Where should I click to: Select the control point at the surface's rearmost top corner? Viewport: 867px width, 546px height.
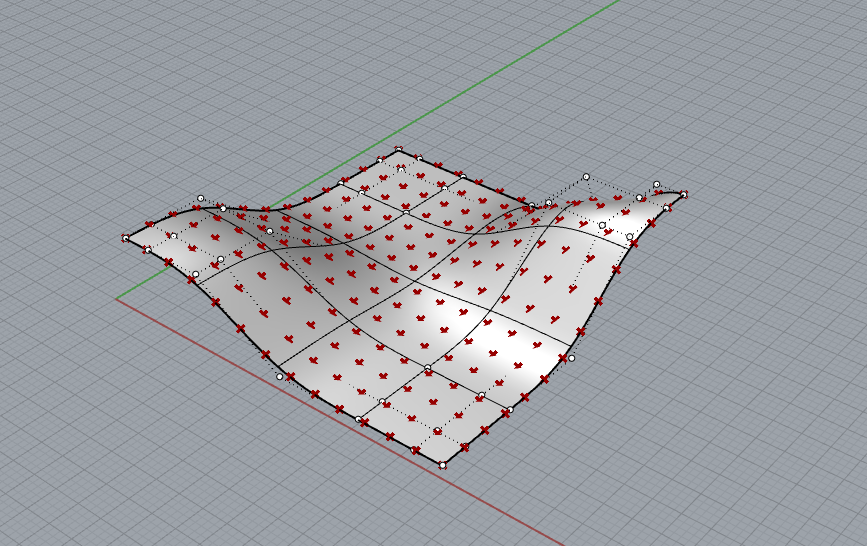(x=399, y=149)
